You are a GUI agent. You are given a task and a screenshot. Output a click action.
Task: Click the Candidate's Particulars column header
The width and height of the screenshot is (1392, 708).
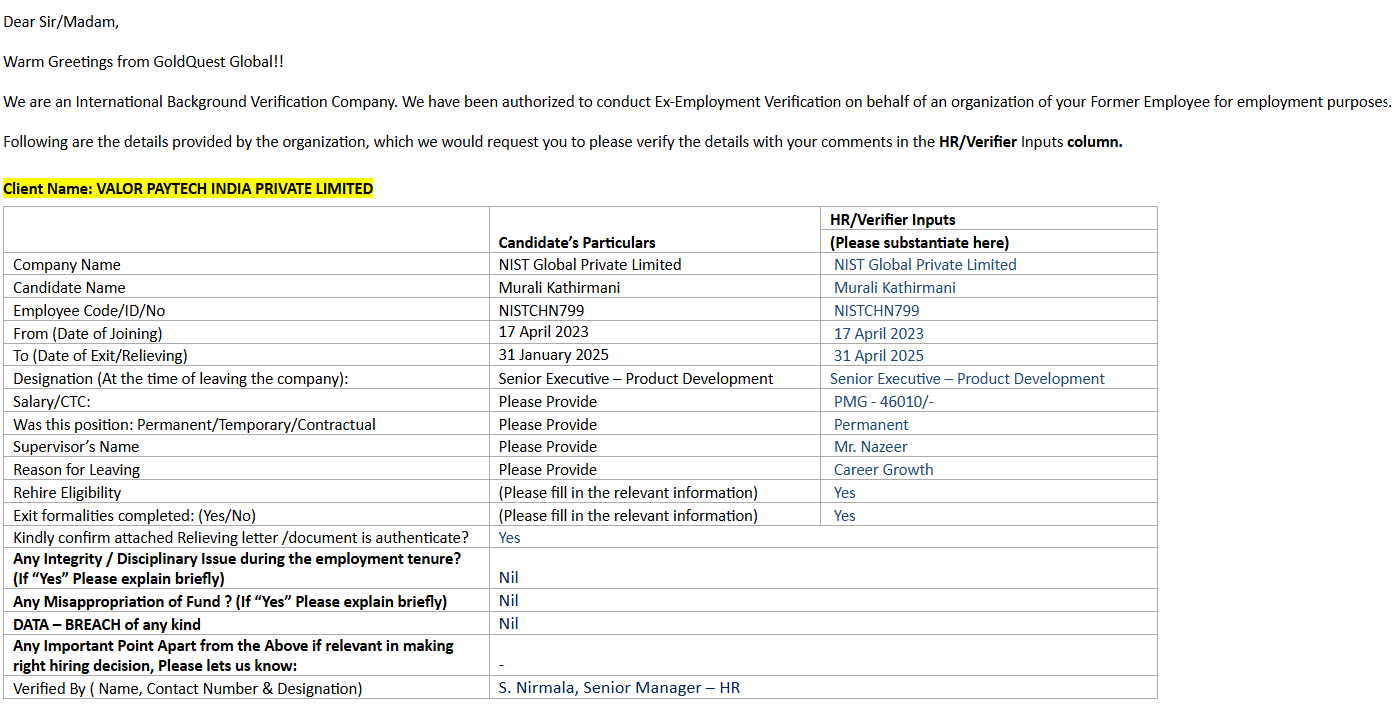pos(577,242)
